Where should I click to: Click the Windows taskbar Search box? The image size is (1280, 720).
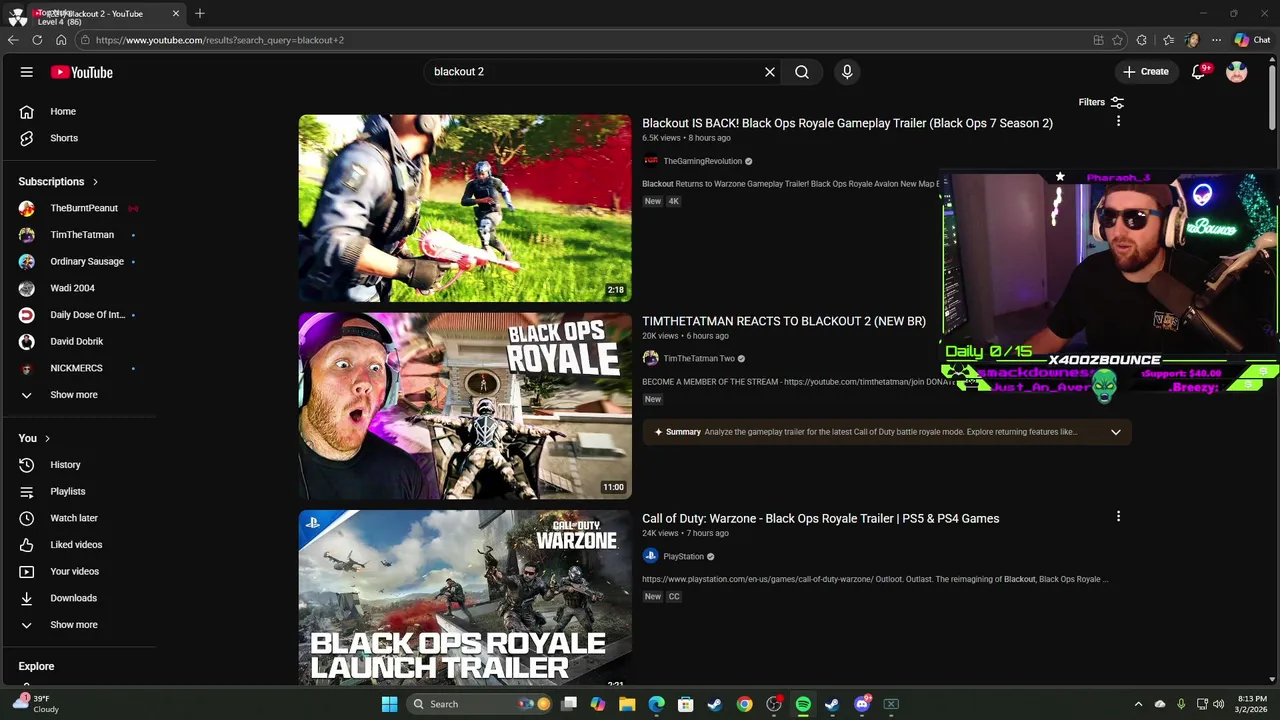coord(480,704)
